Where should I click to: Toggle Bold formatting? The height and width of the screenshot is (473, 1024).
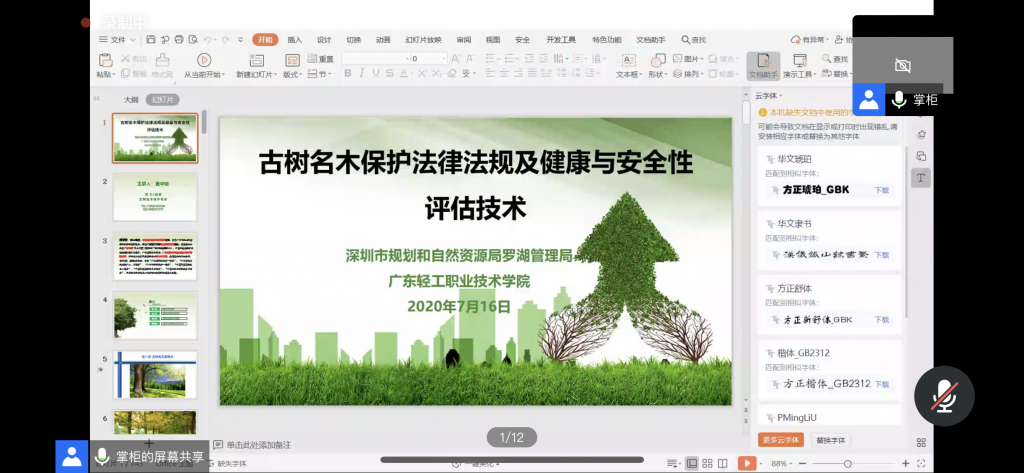coord(347,73)
